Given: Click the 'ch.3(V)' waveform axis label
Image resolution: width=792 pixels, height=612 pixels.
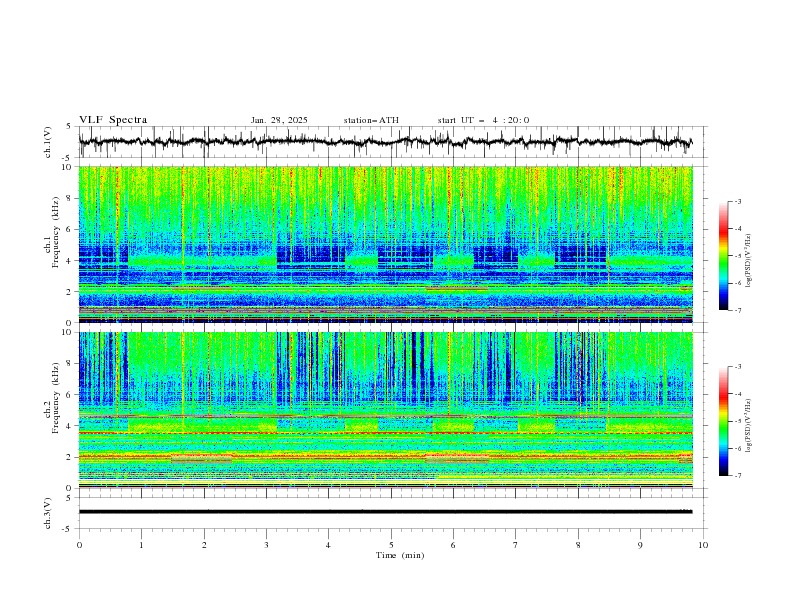Looking at the screenshot, I should click(48, 513).
